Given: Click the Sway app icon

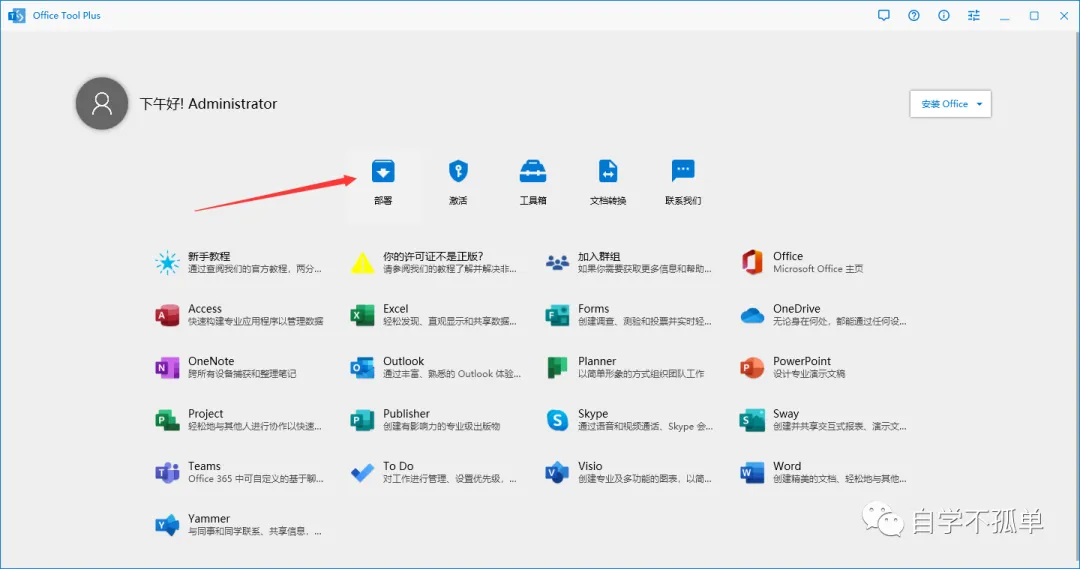Looking at the screenshot, I should [752, 420].
